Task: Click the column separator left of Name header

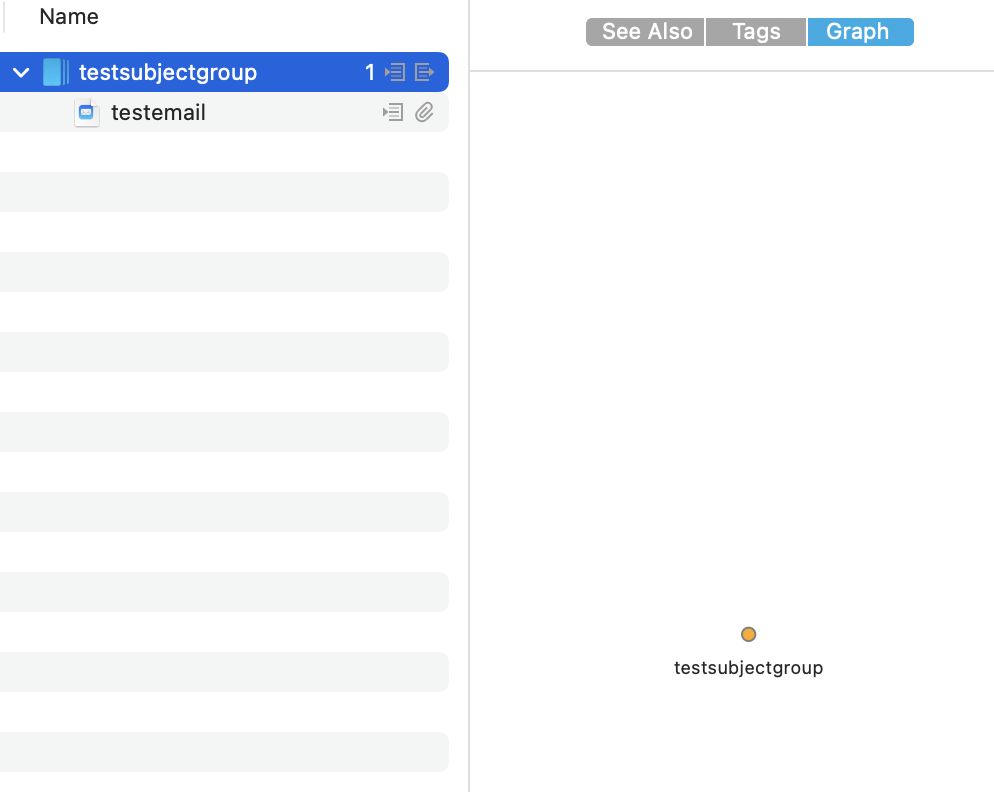Action: pyautogui.click(x=4, y=17)
